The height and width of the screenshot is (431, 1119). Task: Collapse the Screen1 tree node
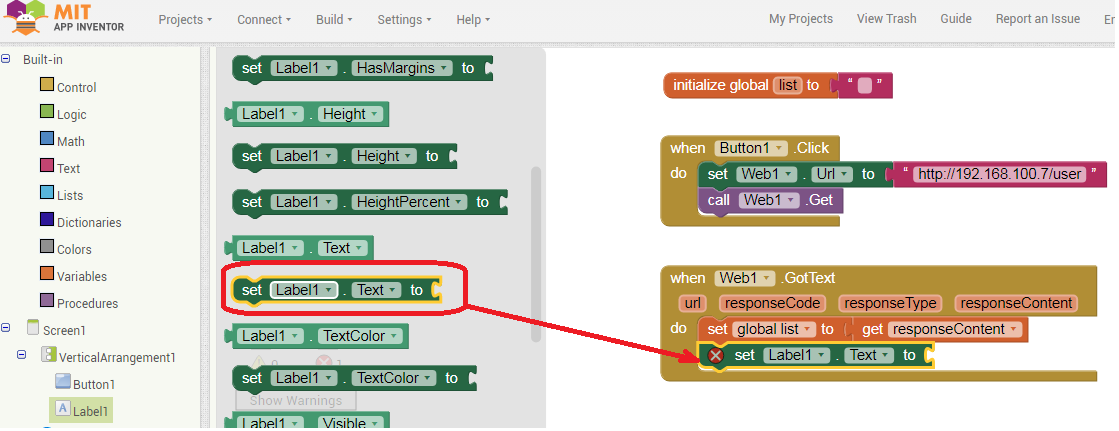click(6, 328)
